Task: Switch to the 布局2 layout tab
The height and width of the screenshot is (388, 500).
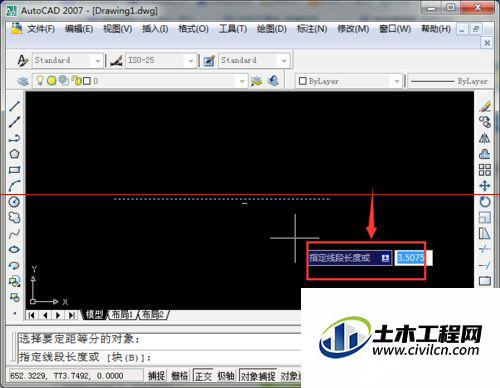Action: point(153,315)
